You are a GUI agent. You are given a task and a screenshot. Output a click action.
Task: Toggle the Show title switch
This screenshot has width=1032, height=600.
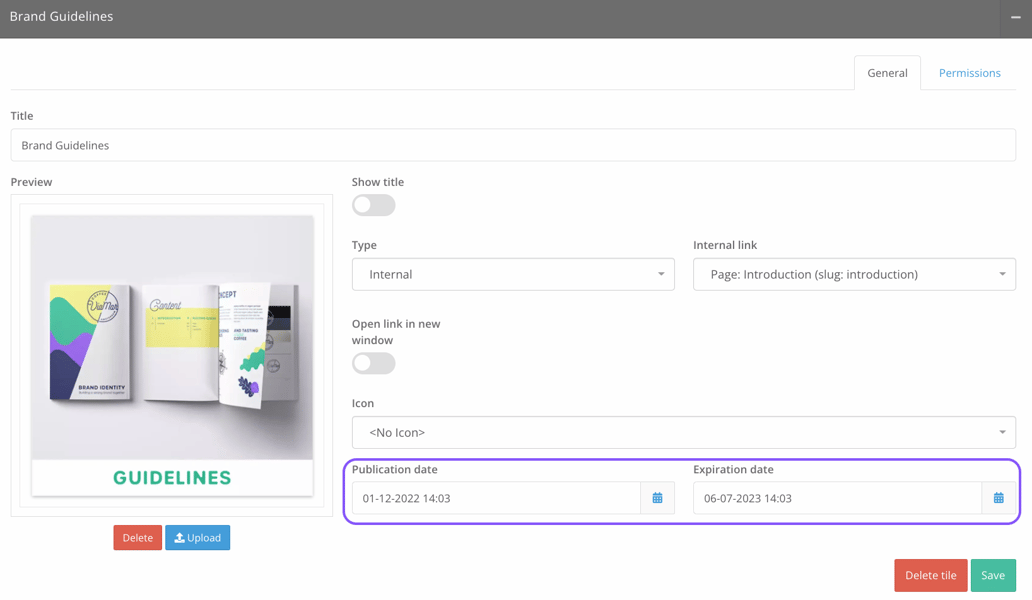tap(373, 204)
